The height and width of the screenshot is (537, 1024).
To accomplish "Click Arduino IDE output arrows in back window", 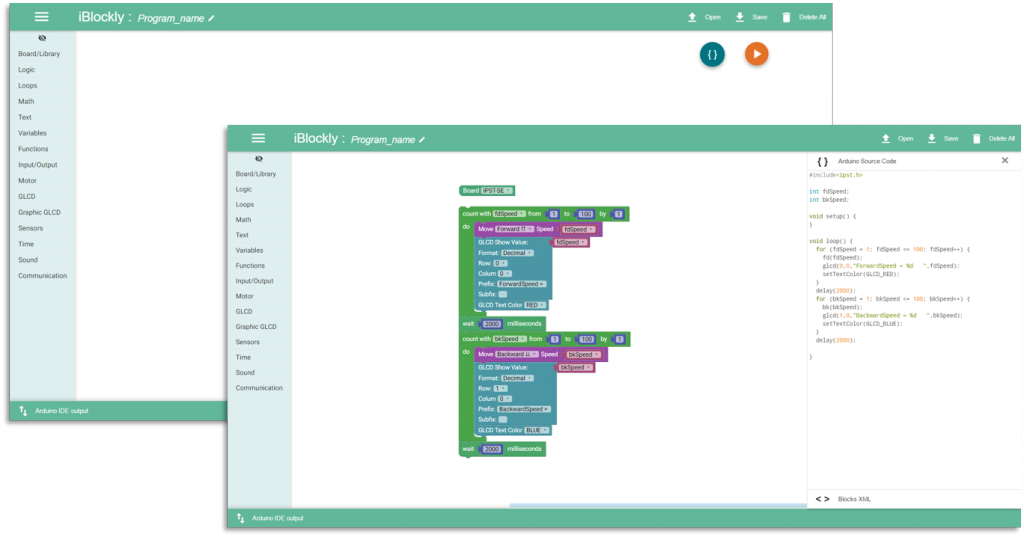I will (x=23, y=411).
